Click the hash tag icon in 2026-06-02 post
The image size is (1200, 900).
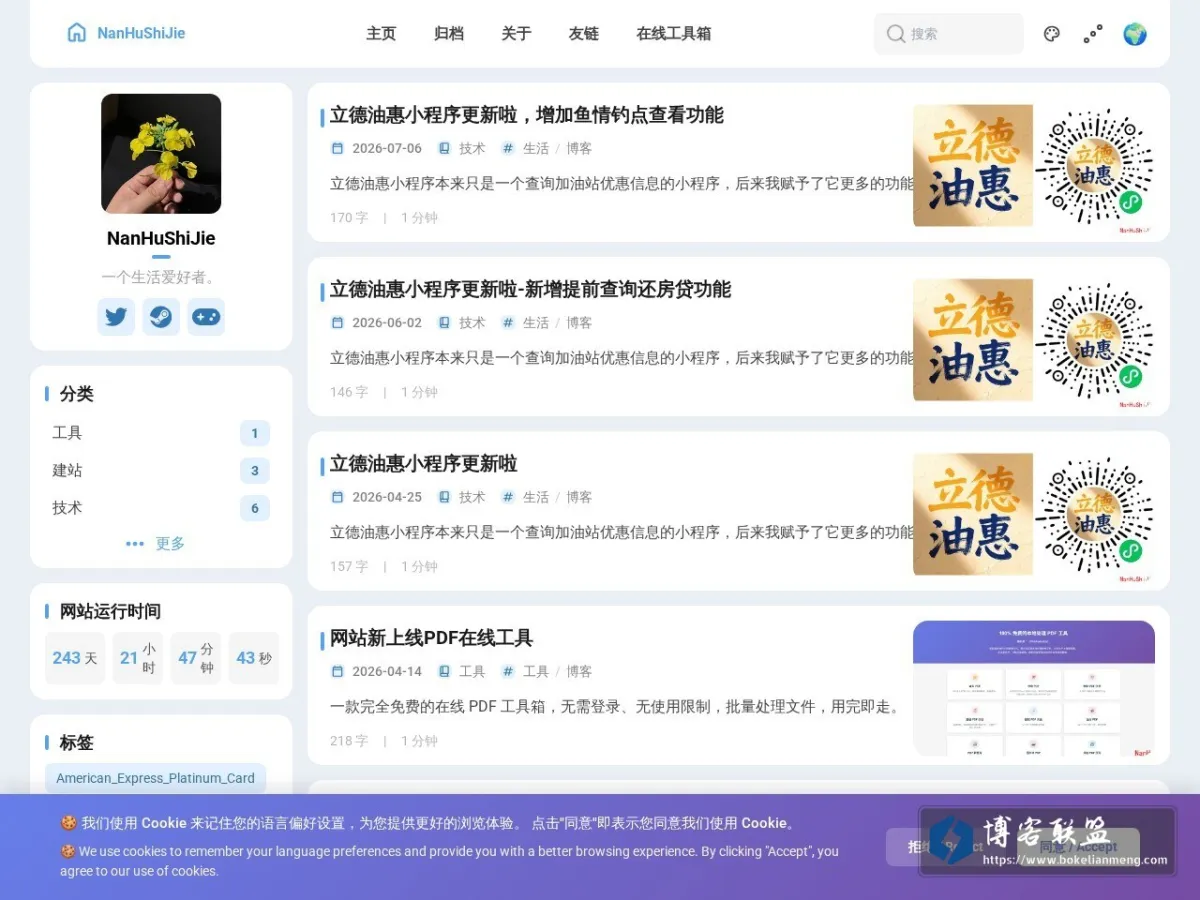[x=508, y=323]
